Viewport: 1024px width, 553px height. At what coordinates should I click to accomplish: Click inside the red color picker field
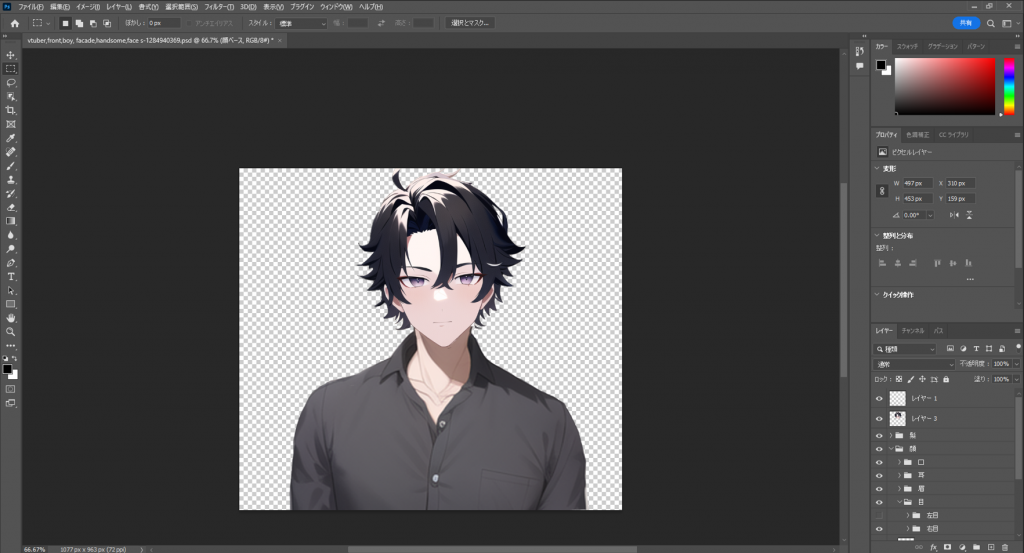[945, 85]
